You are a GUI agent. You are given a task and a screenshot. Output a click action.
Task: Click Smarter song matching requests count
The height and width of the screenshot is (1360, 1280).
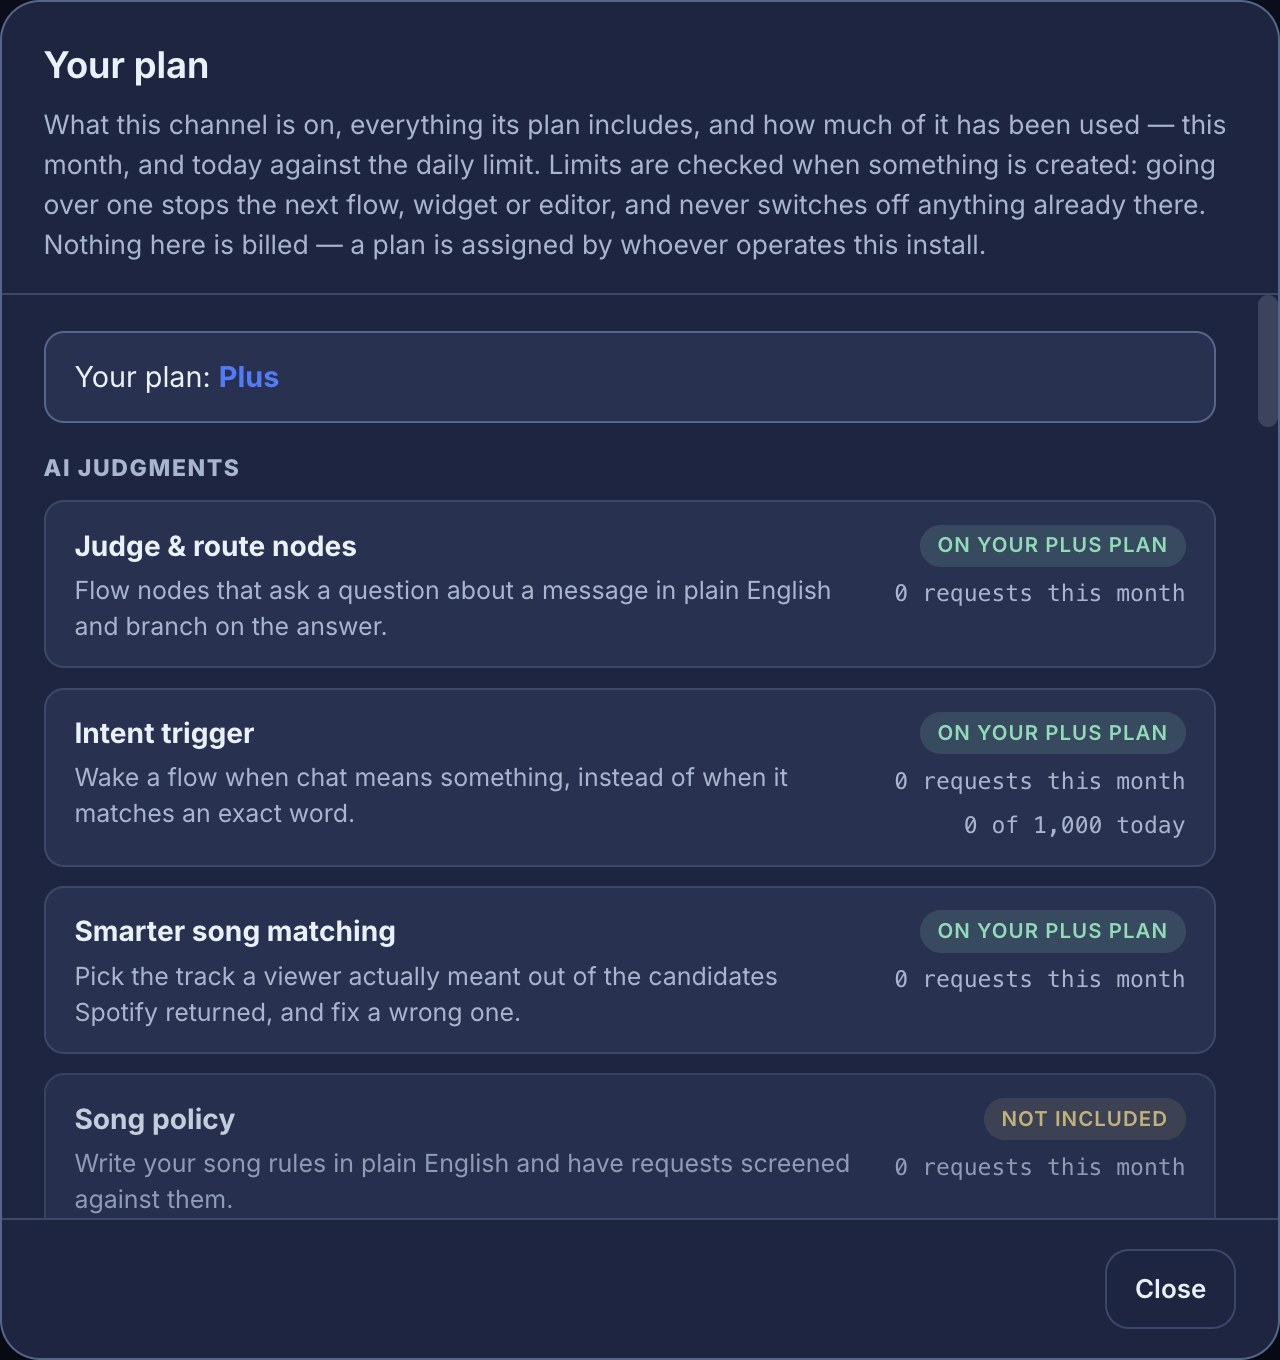click(x=1040, y=979)
